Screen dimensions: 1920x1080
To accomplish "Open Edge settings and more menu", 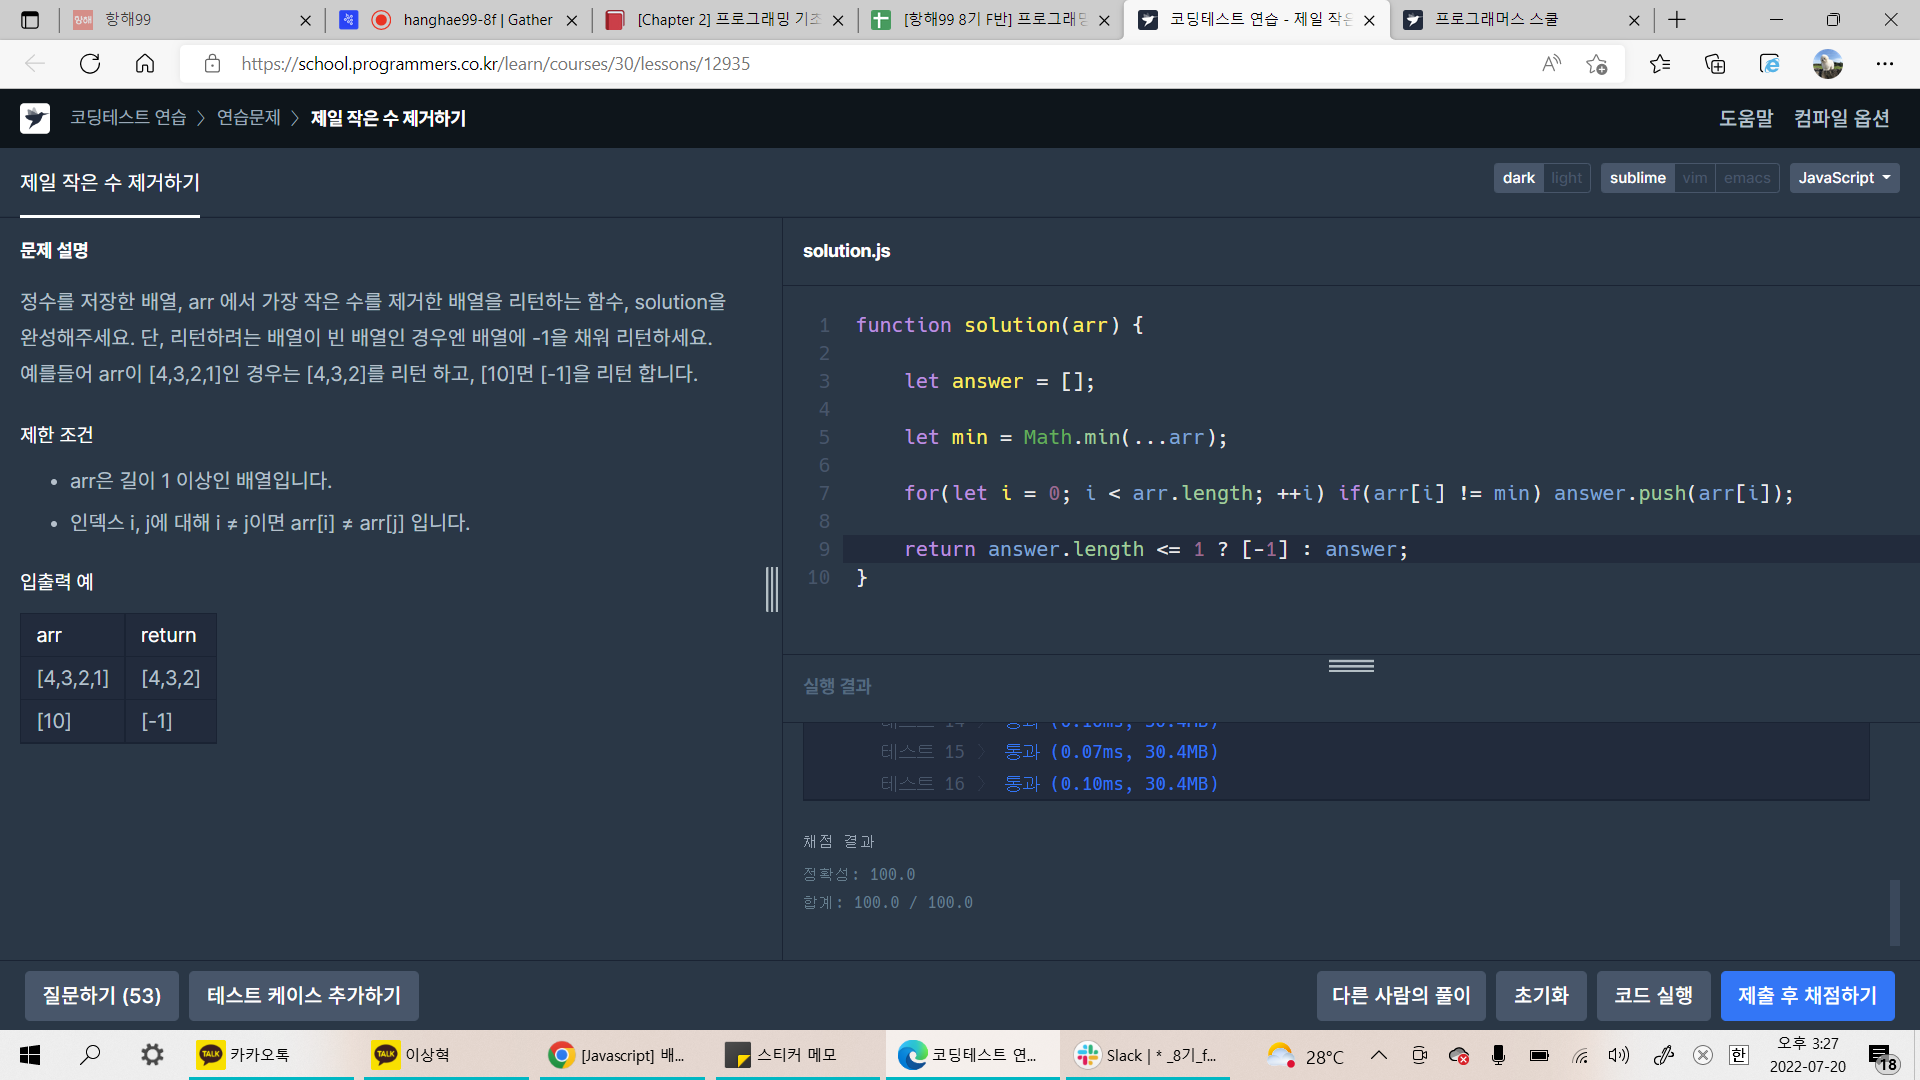I will (x=1884, y=64).
